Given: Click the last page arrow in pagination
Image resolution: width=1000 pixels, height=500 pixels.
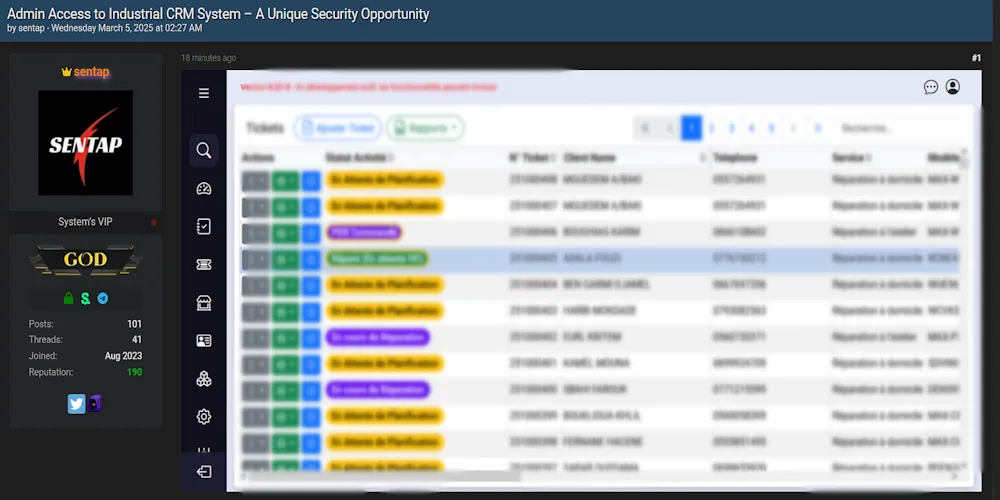Looking at the screenshot, I should pyautogui.click(x=818, y=128).
